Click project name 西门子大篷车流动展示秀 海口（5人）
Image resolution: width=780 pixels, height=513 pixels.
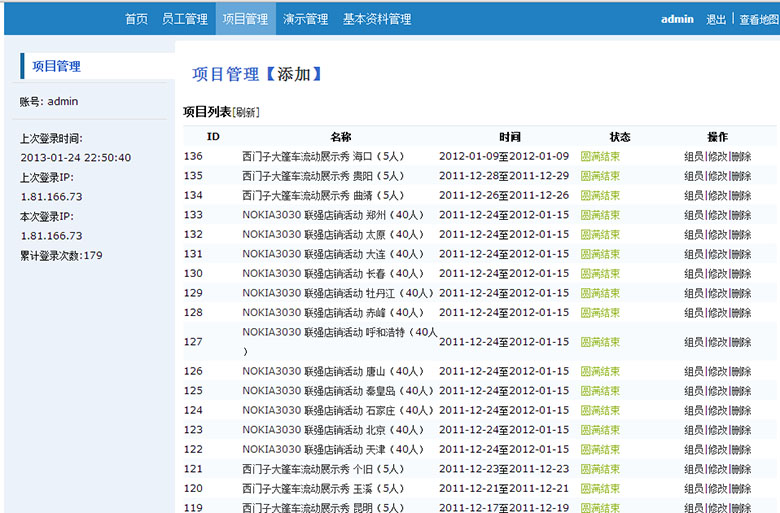323,156
